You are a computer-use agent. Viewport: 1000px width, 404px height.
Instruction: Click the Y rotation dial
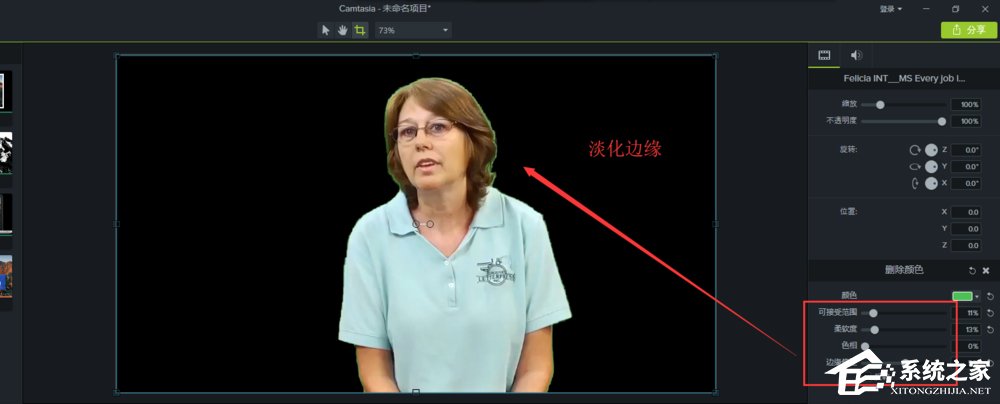931,167
